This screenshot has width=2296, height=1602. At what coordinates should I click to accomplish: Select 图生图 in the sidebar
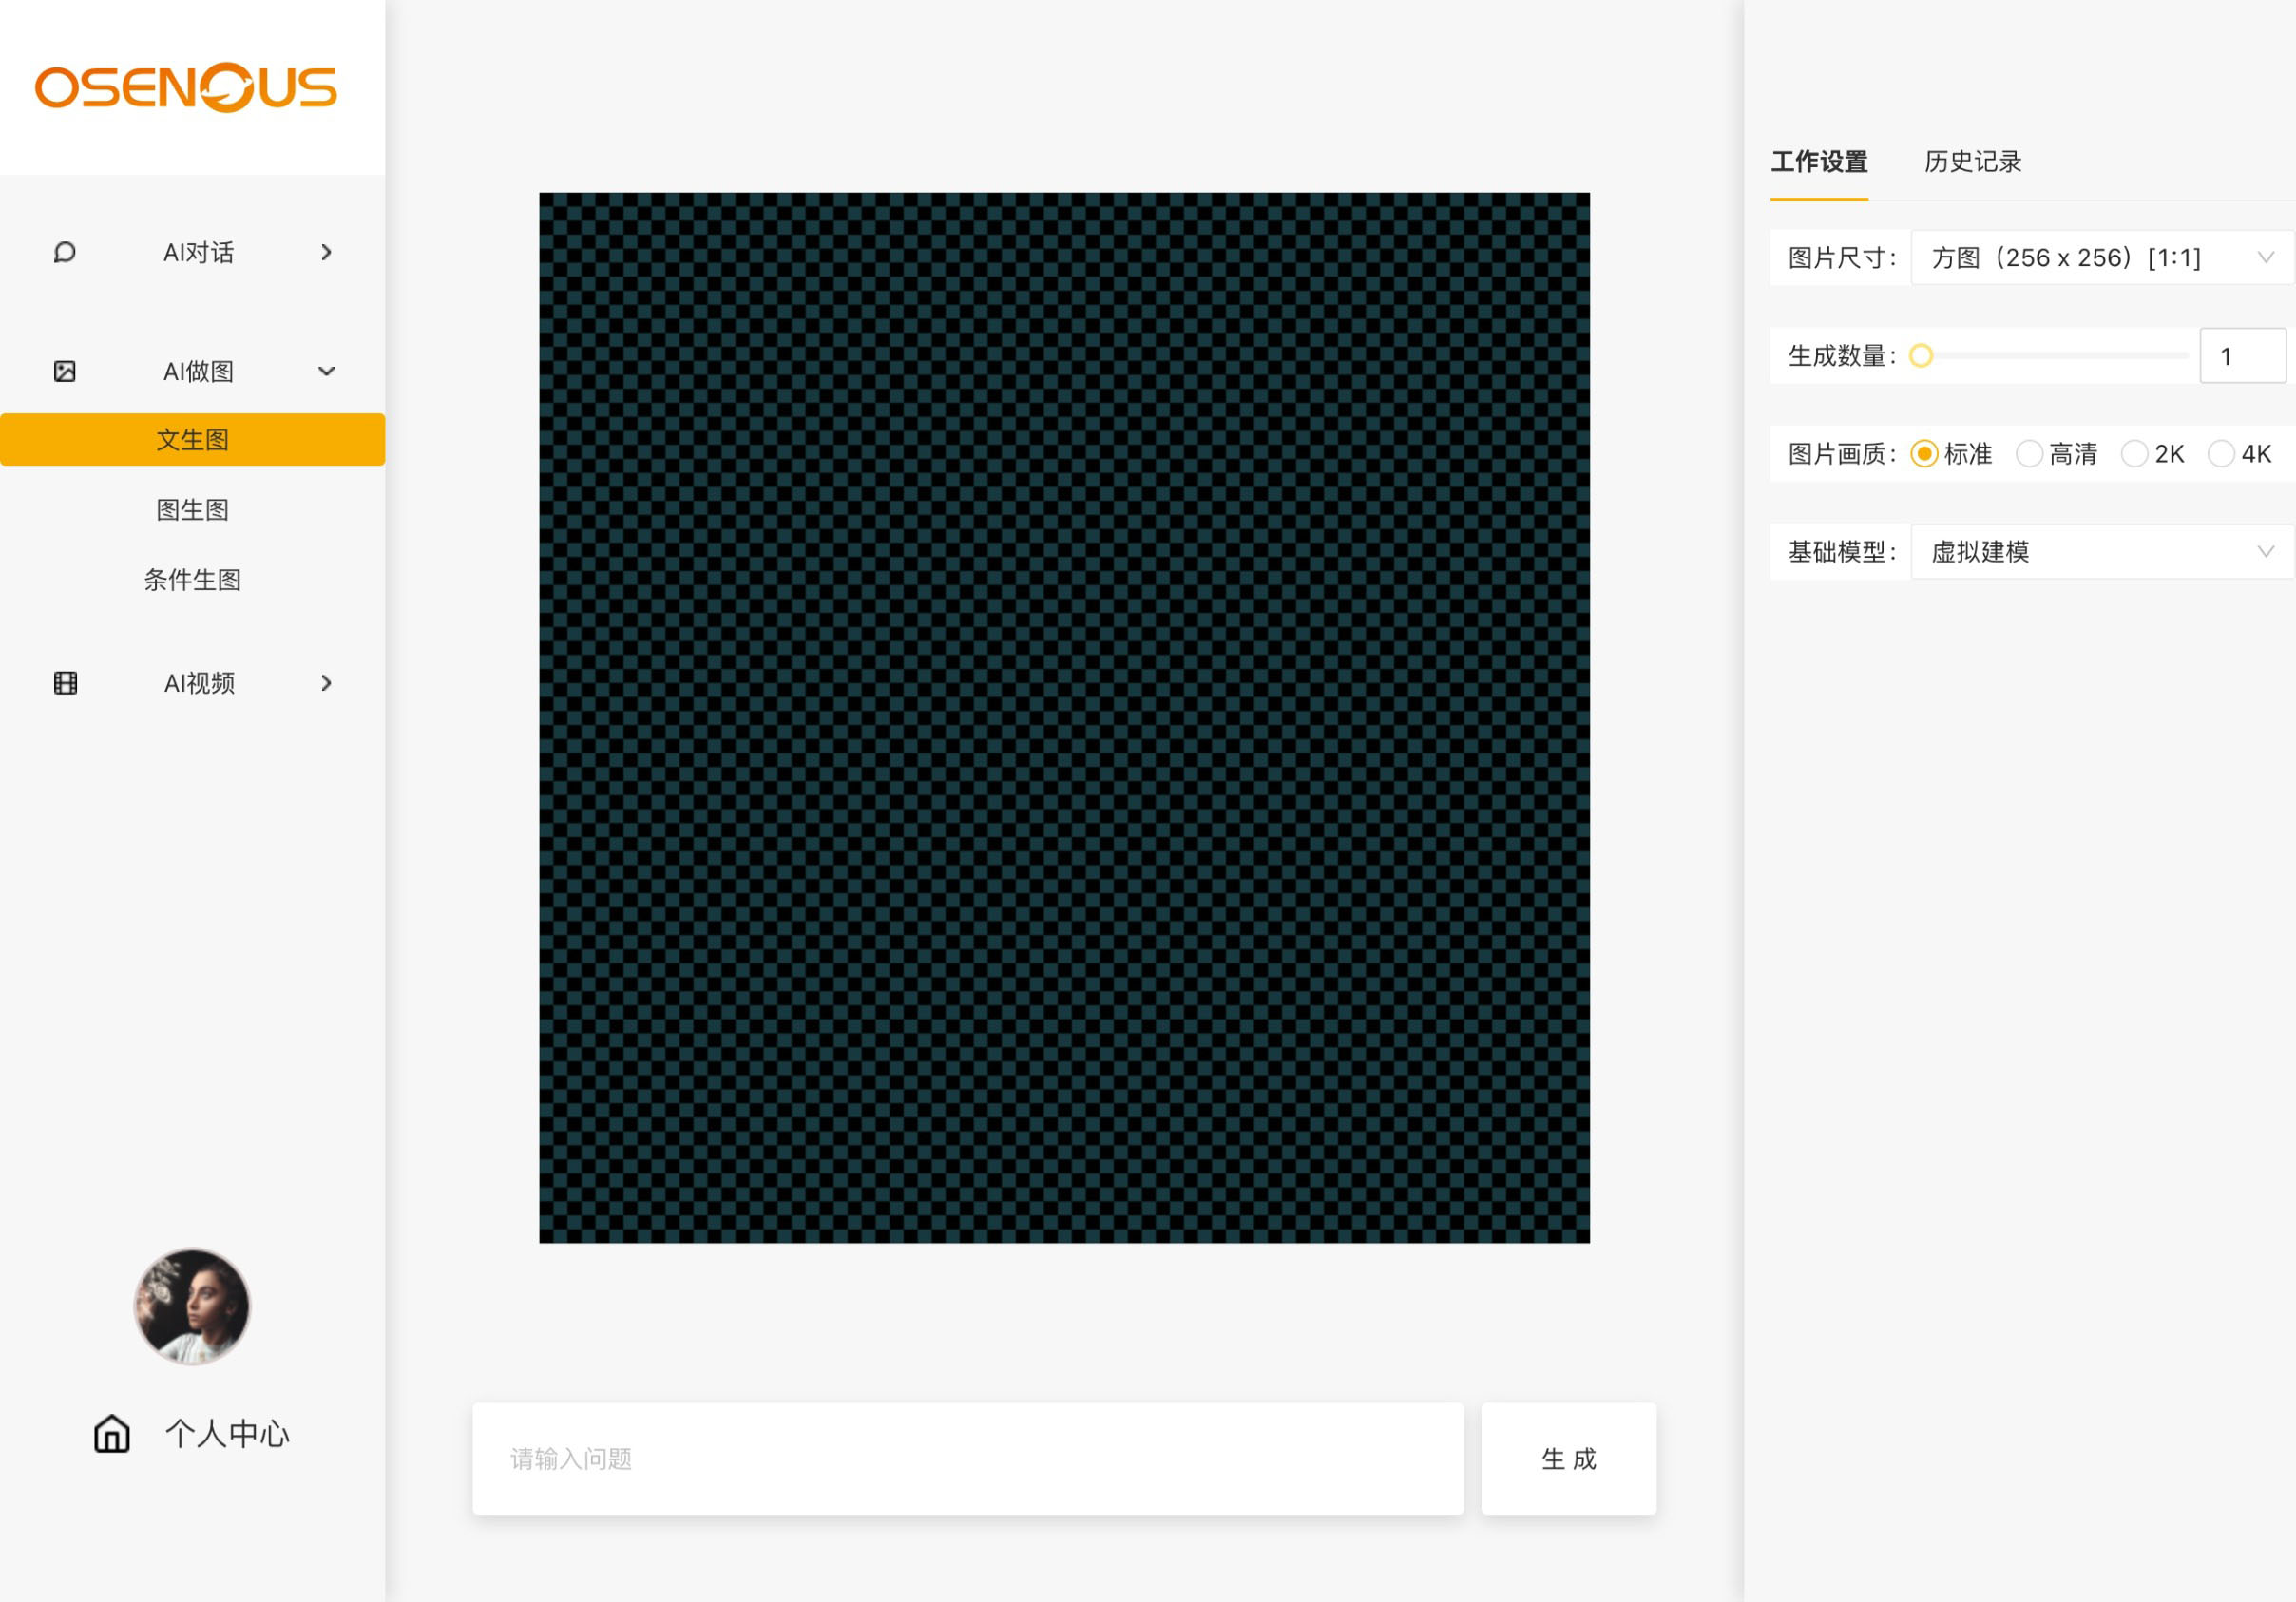click(192, 509)
